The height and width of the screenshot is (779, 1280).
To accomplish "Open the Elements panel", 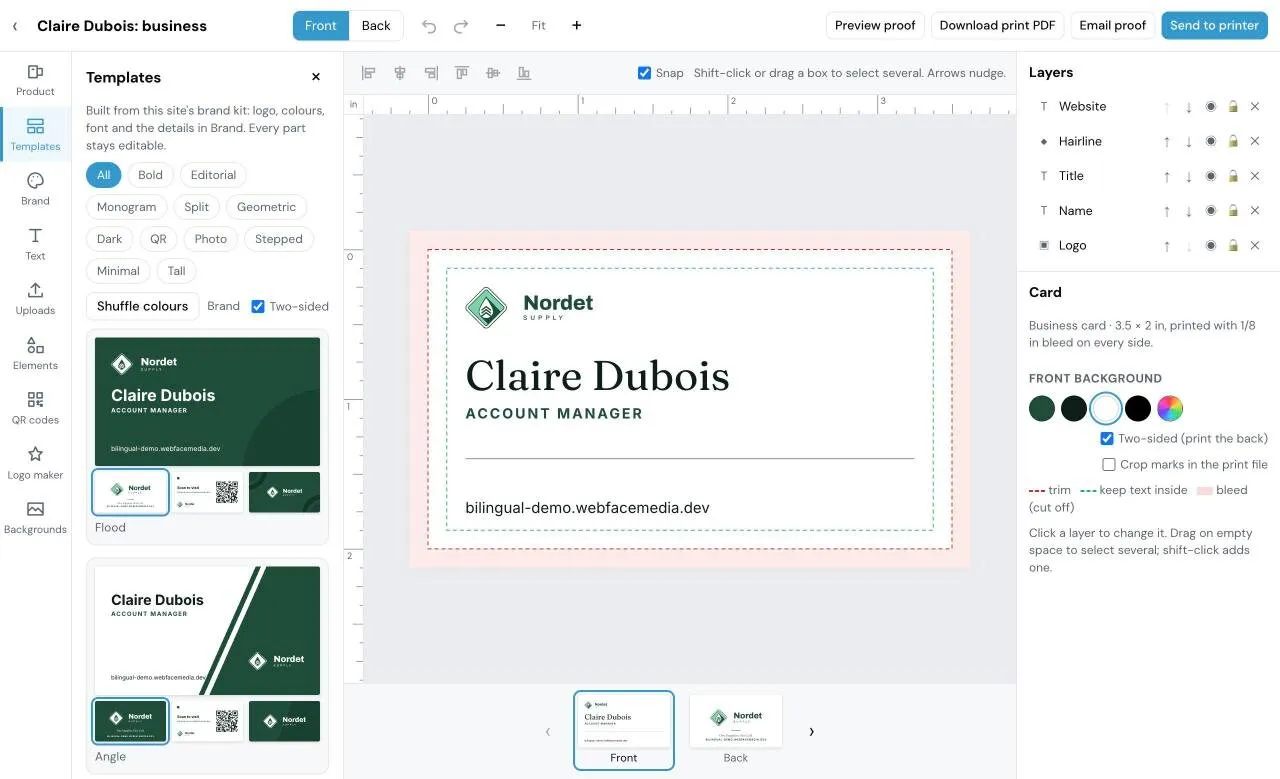I will 35,353.
